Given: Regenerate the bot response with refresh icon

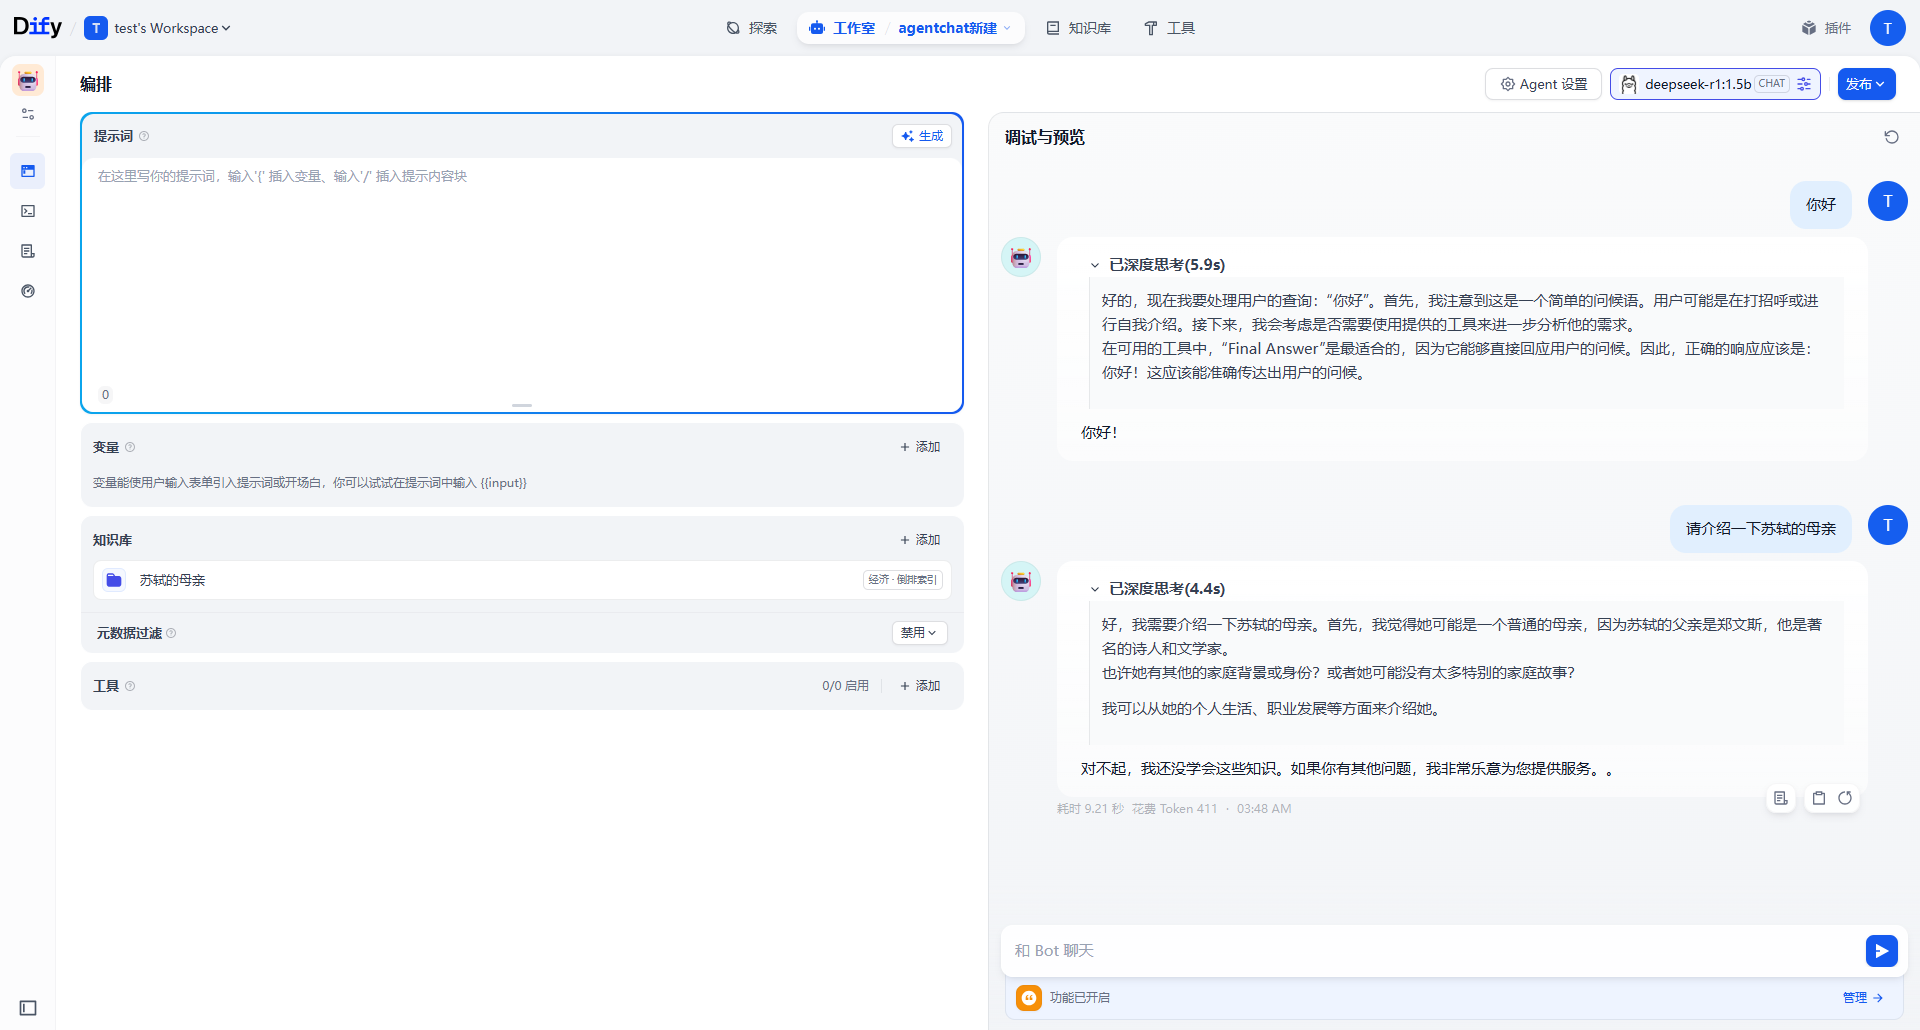Looking at the screenshot, I should click(1845, 798).
